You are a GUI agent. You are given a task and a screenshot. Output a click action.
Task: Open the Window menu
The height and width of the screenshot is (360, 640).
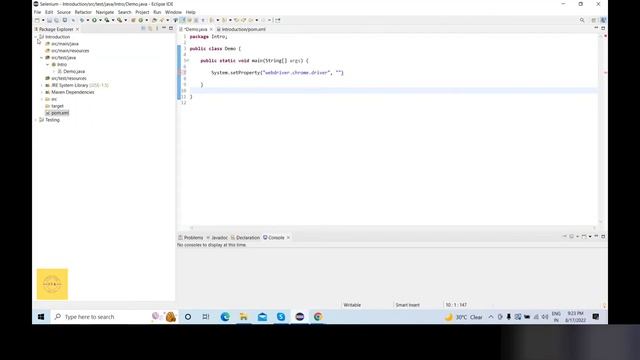(173, 12)
